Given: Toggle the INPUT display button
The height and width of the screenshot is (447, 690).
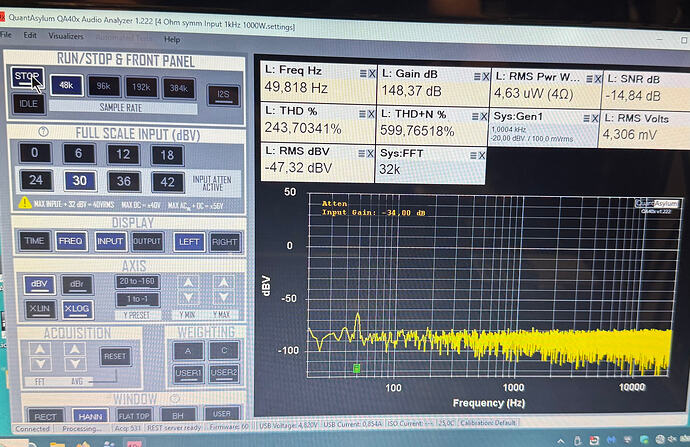Looking at the screenshot, I should (x=110, y=242).
